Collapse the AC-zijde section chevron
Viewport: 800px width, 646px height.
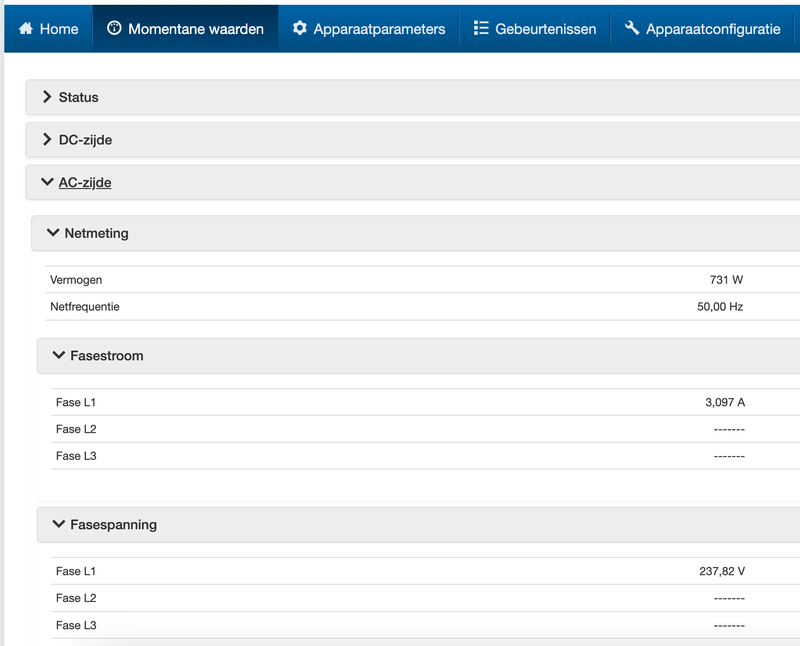[46, 182]
